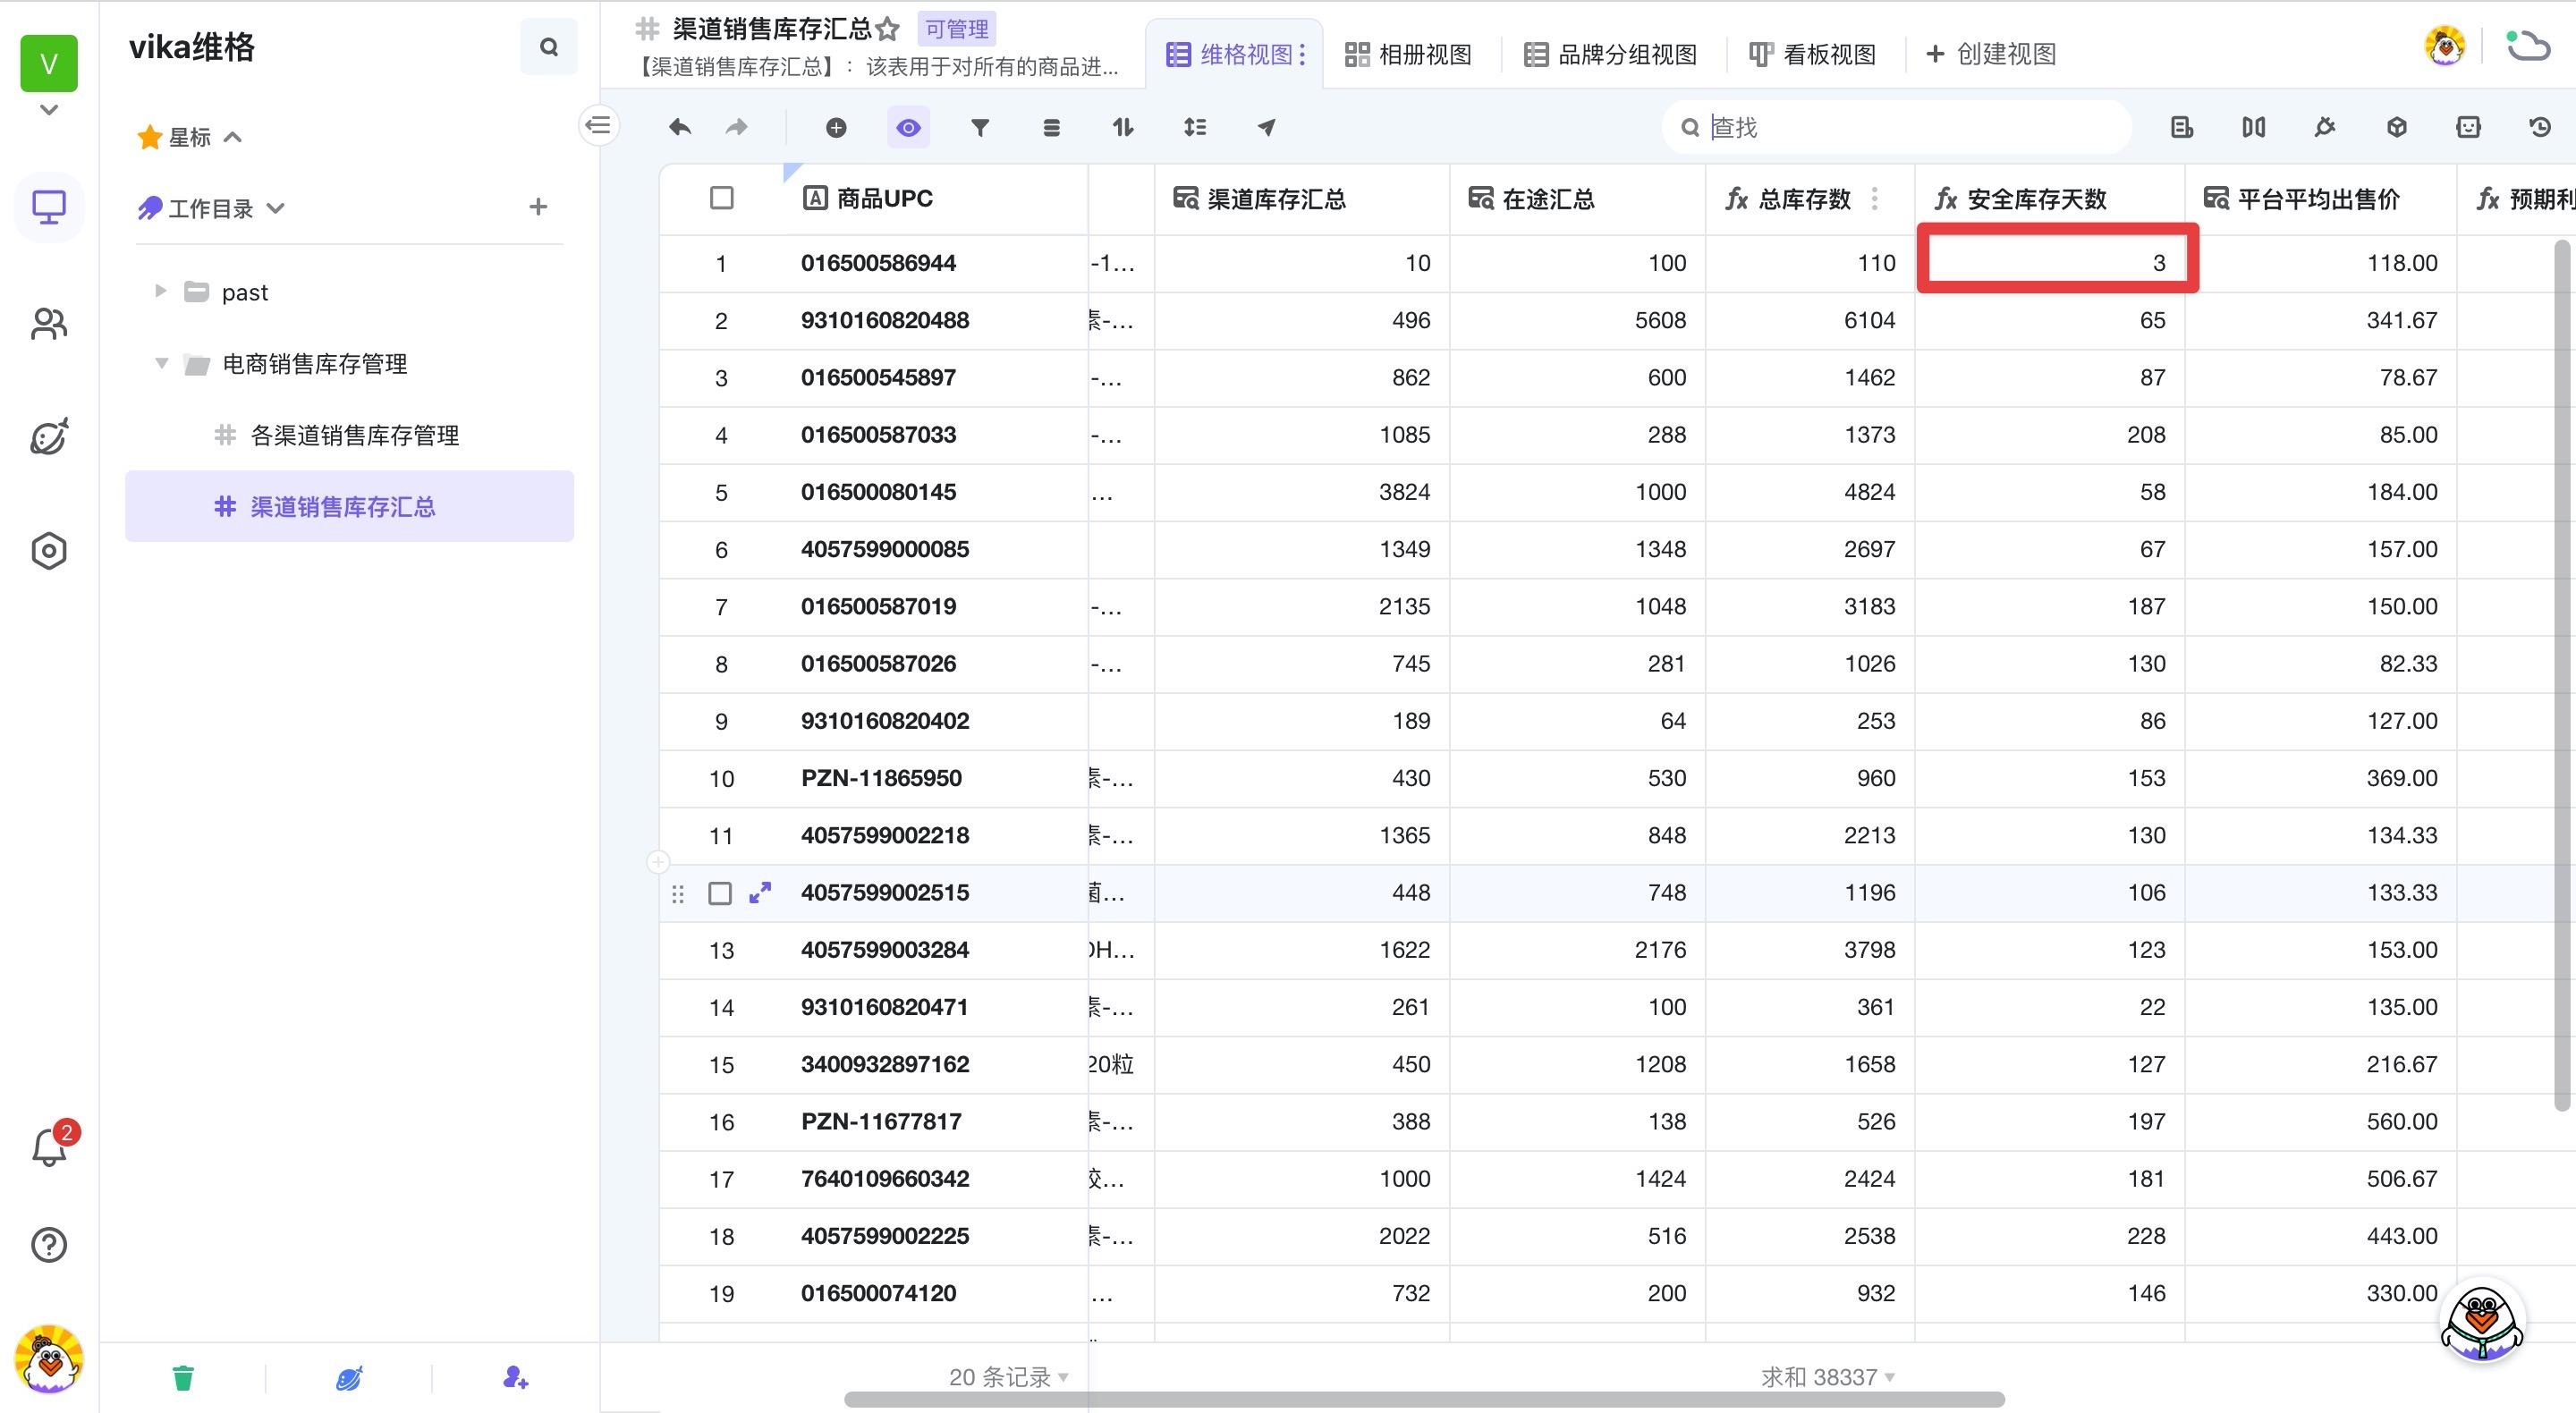The image size is (2576, 1413).
Task: Open the 维格视图 tab options menu
Action: [1302, 54]
